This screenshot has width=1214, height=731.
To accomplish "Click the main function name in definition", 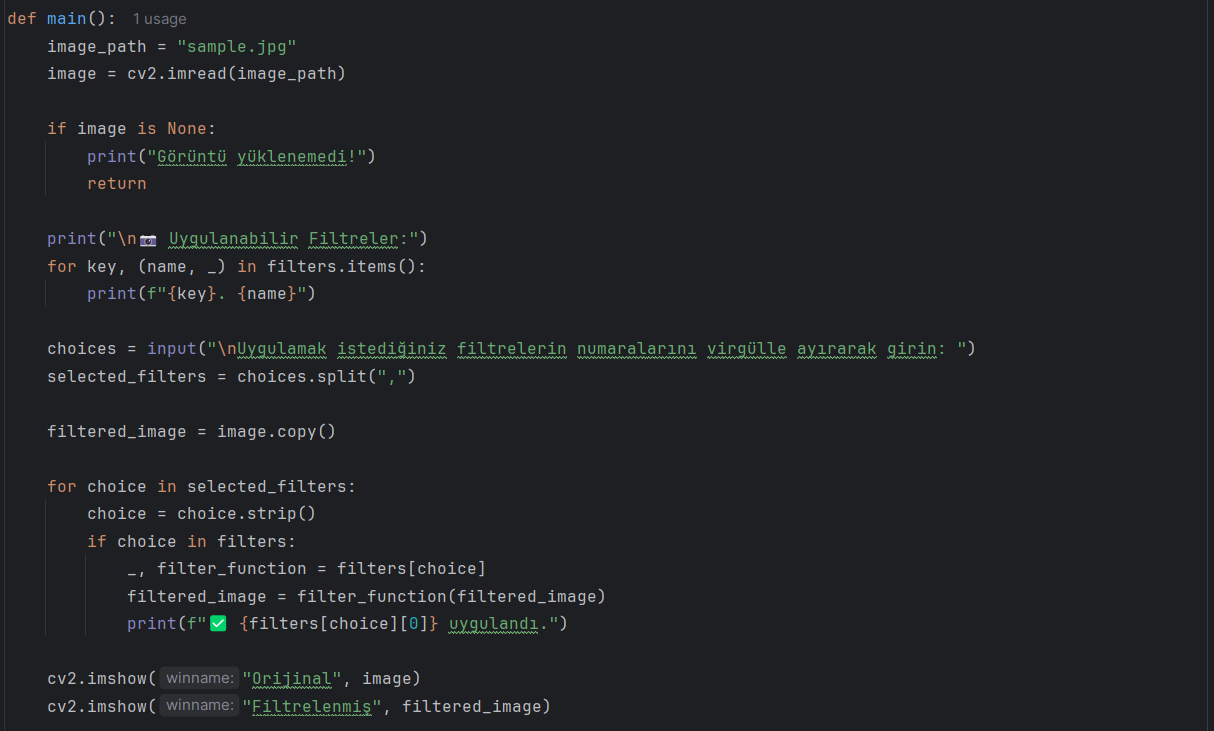I will coord(66,19).
